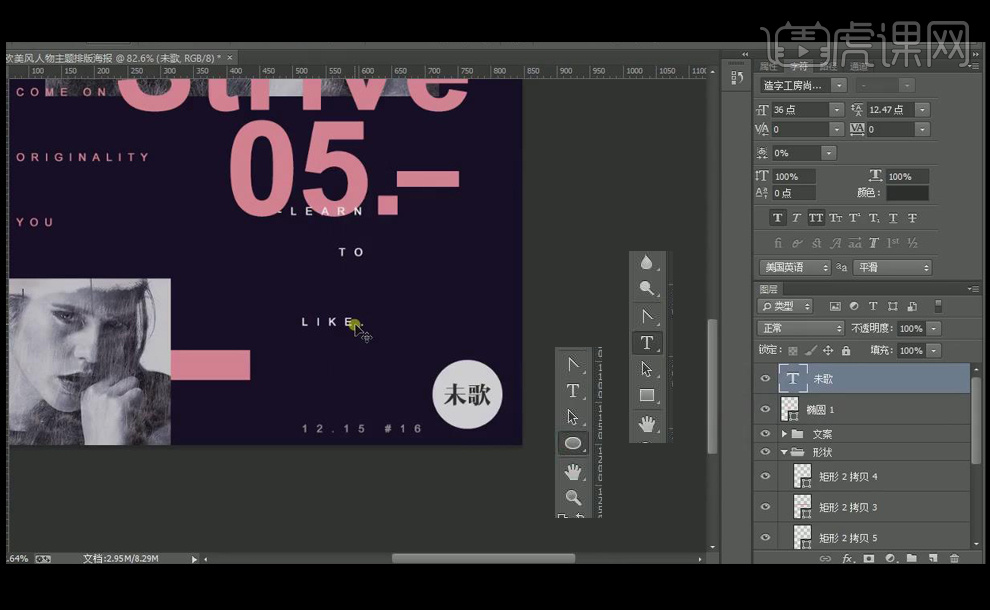Image resolution: width=990 pixels, height=610 pixels.
Task: Filter layers by pixel layers icon
Action: pos(835,306)
